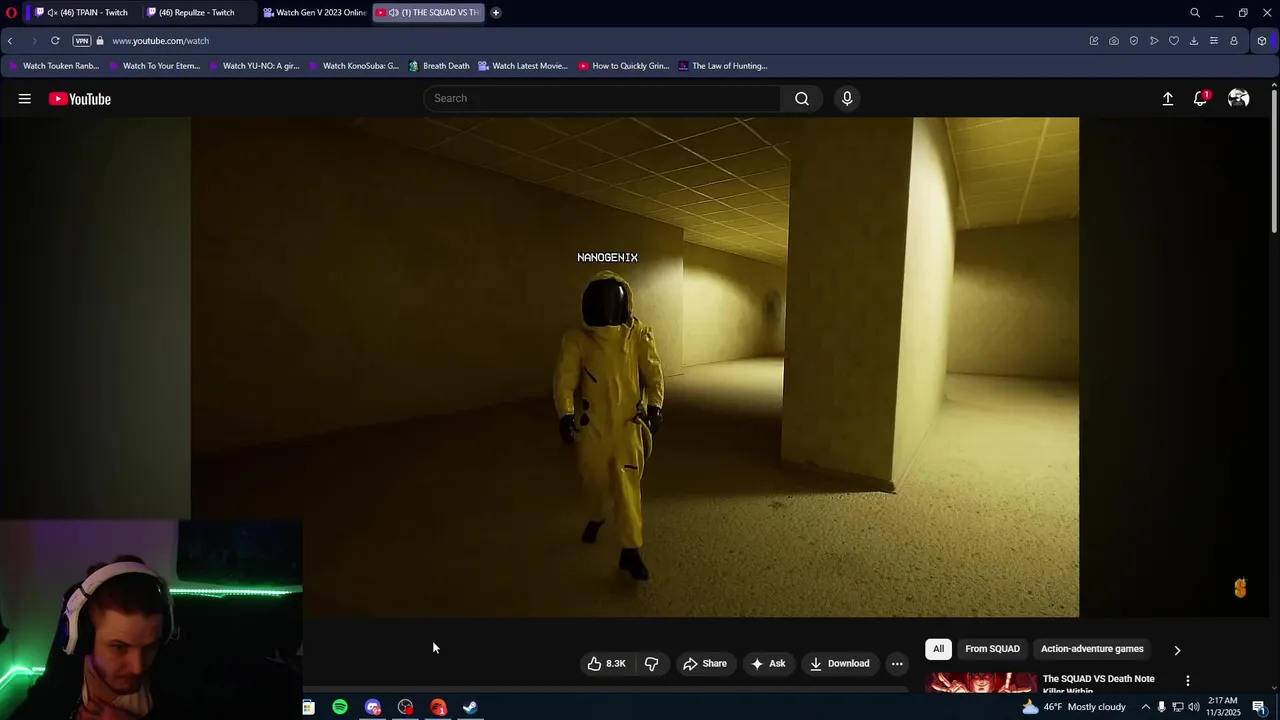
Task: Open the Watch To Your Etern... bookmark
Action: tap(154, 66)
